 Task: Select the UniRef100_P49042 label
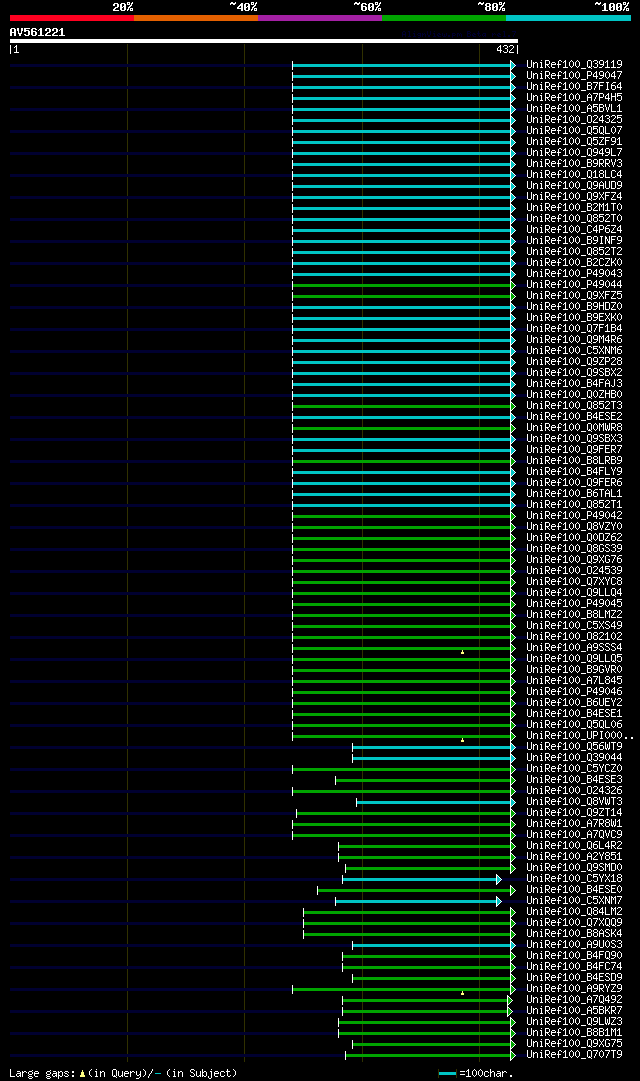(574, 516)
